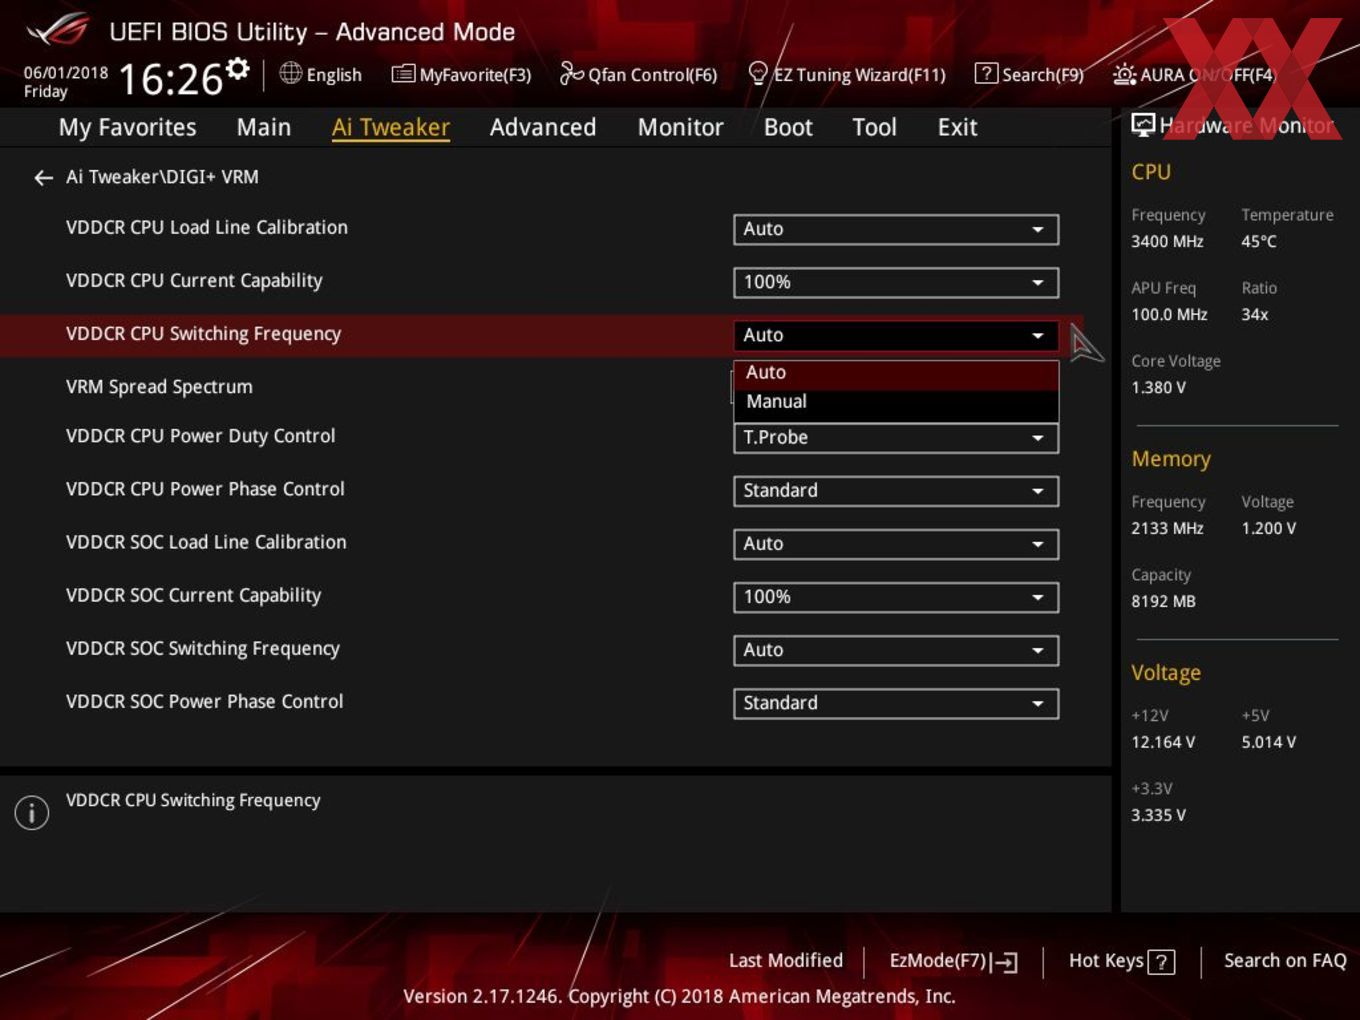Select Auto option in open dropdown list

pos(896,373)
